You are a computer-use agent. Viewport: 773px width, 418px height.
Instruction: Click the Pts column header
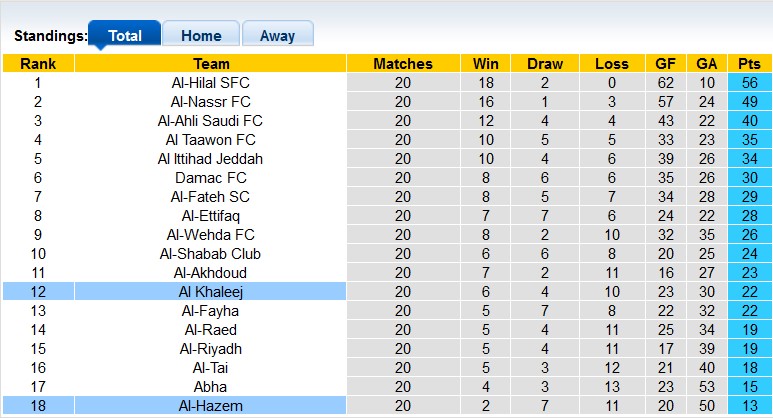click(x=749, y=64)
